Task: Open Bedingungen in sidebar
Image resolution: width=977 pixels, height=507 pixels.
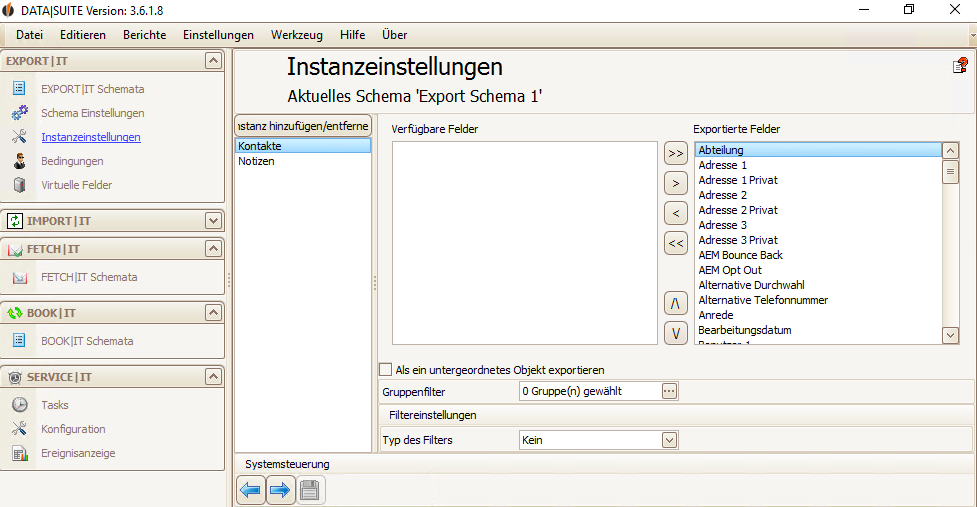Action: coord(72,161)
